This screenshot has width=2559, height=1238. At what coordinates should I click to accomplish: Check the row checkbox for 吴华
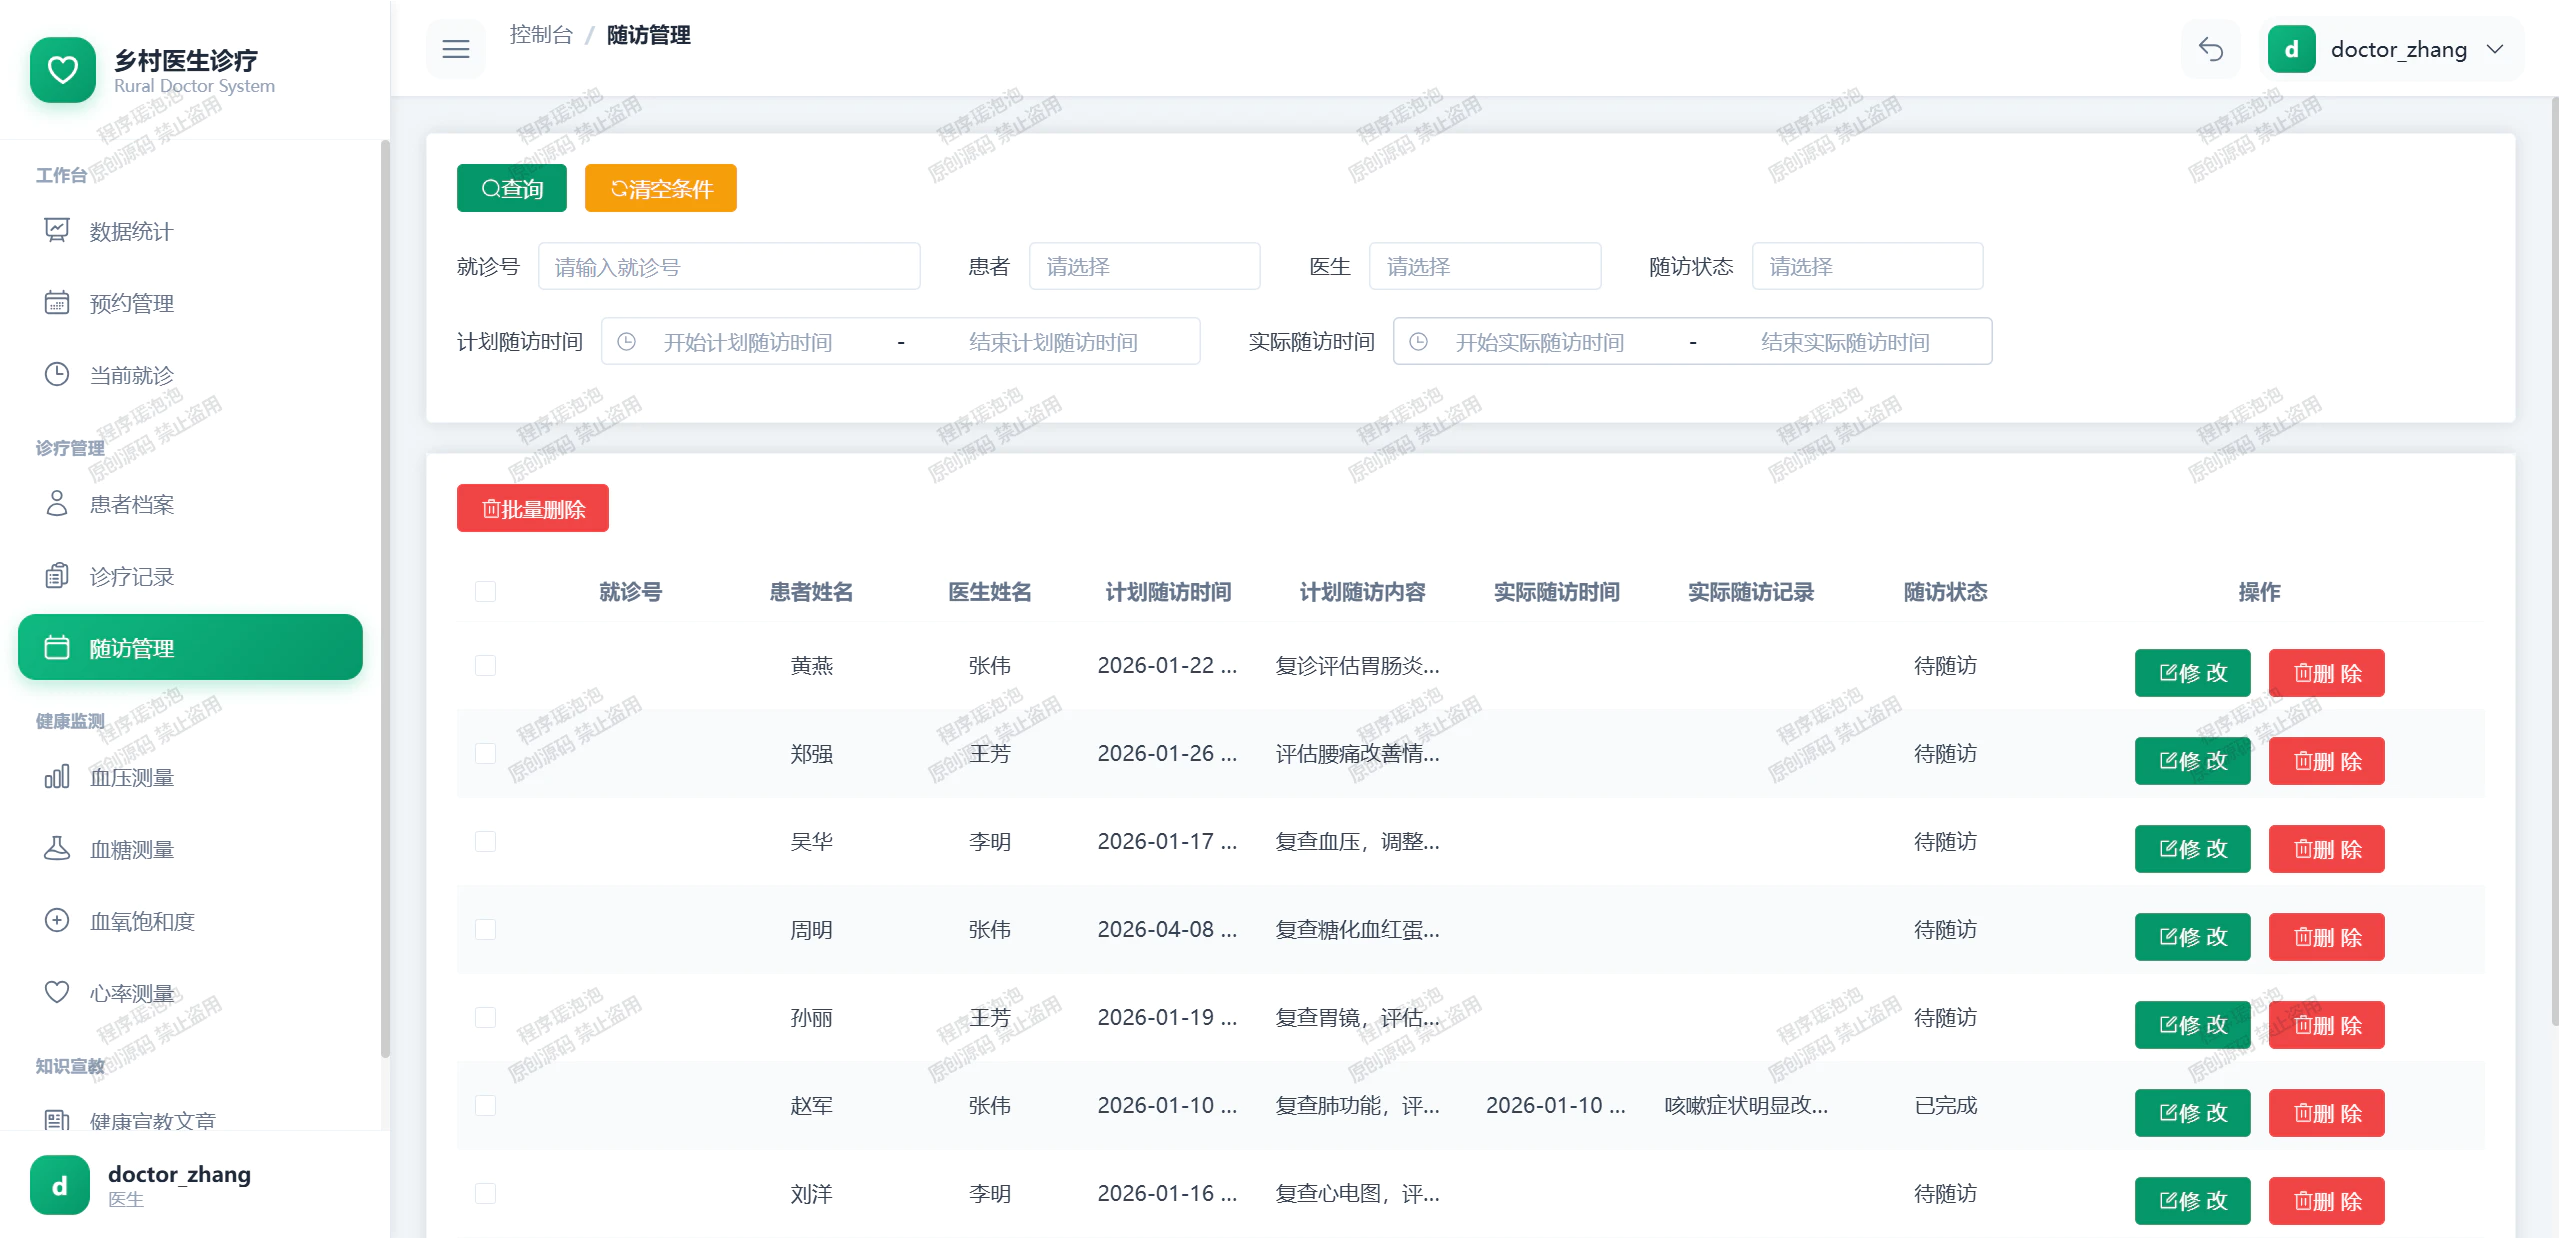point(486,842)
